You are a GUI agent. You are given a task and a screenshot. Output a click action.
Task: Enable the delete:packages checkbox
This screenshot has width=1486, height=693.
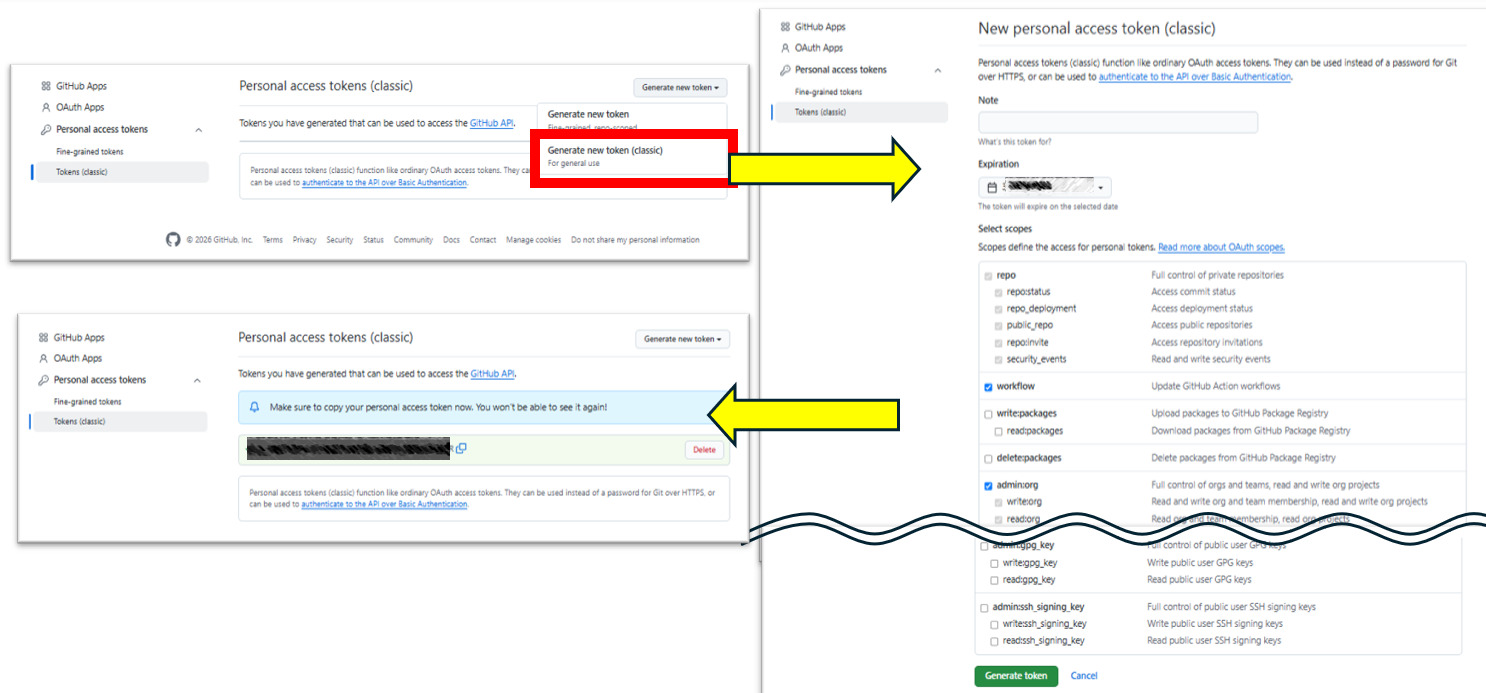click(988, 458)
